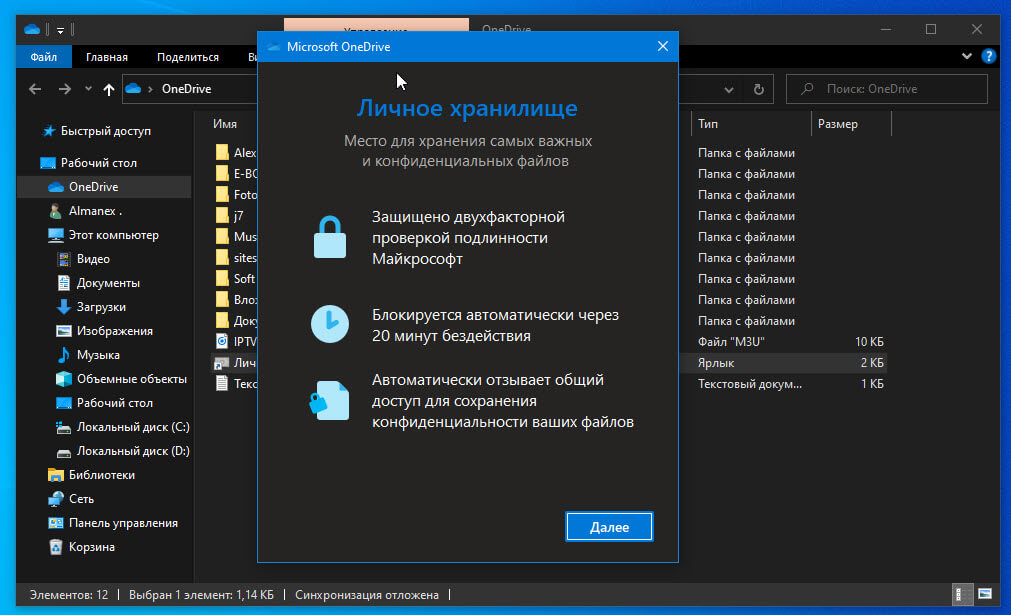Viewport: 1011px width, 615px height.
Task: Click the locked file sharing icon
Action: [x=329, y=400]
